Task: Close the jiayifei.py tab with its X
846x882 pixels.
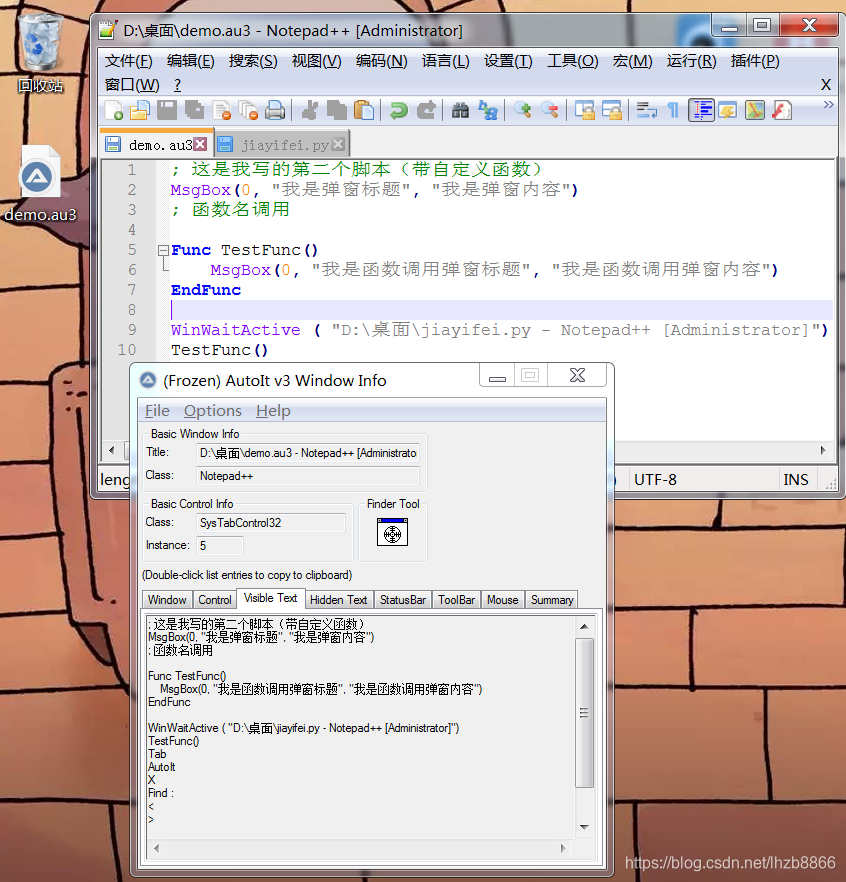Action: click(x=338, y=145)
